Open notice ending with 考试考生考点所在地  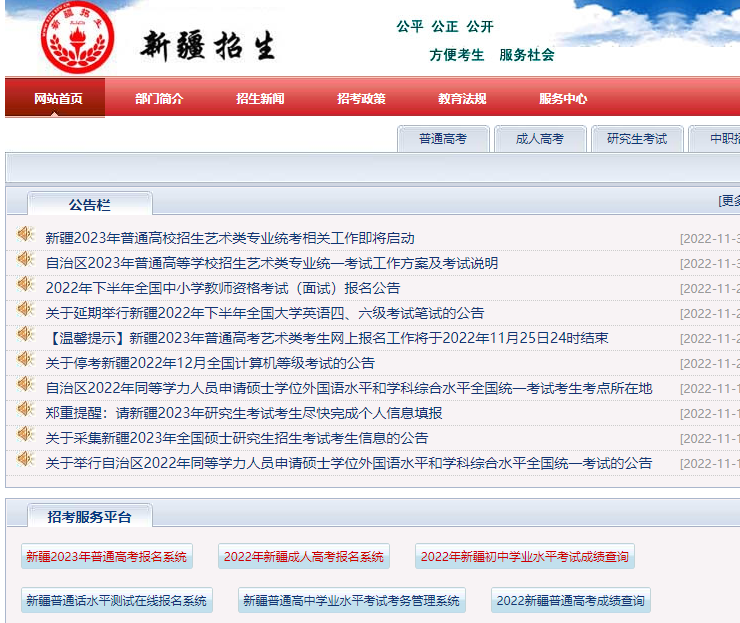(x=349, y=388)
